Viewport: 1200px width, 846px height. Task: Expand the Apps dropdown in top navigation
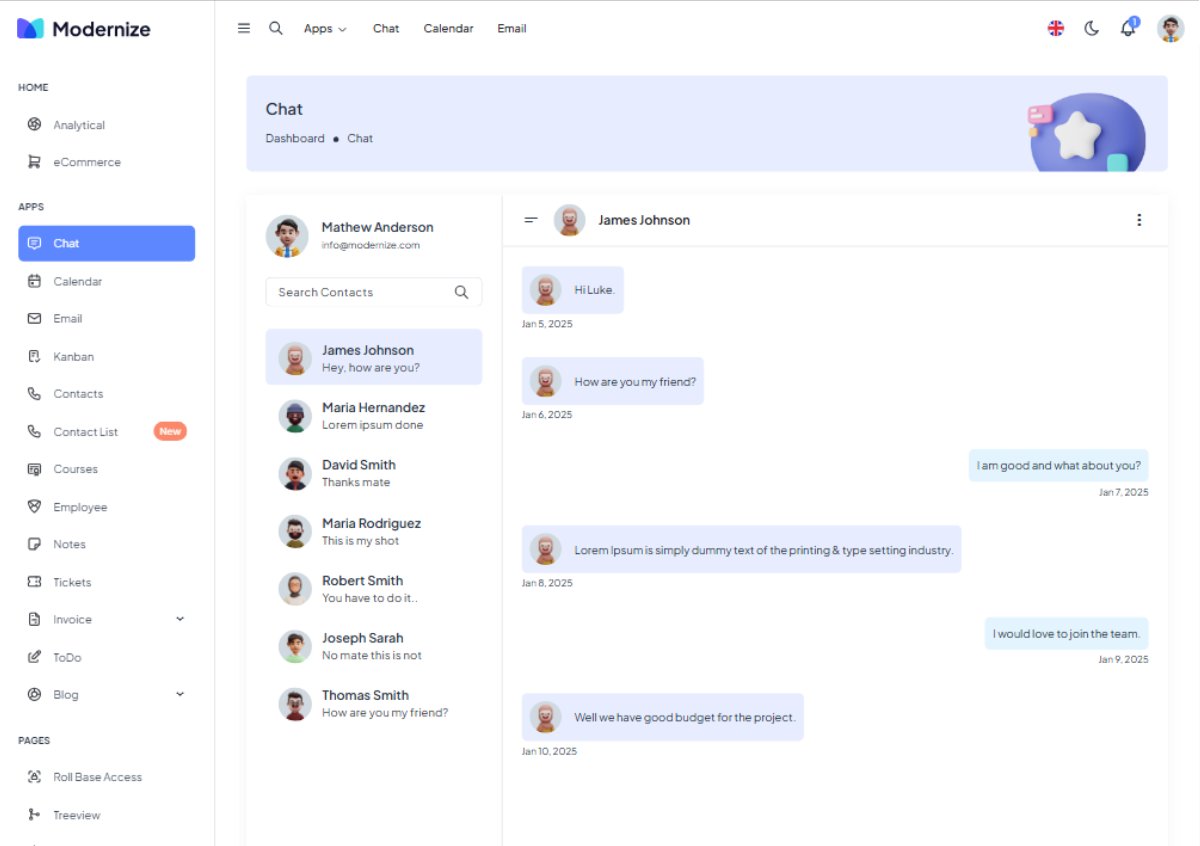tap(325, 29)
